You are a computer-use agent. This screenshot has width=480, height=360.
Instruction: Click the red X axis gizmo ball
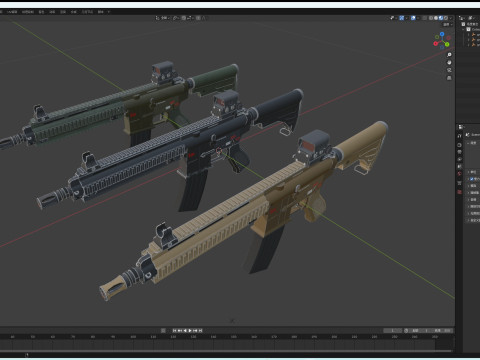(436, 43)
